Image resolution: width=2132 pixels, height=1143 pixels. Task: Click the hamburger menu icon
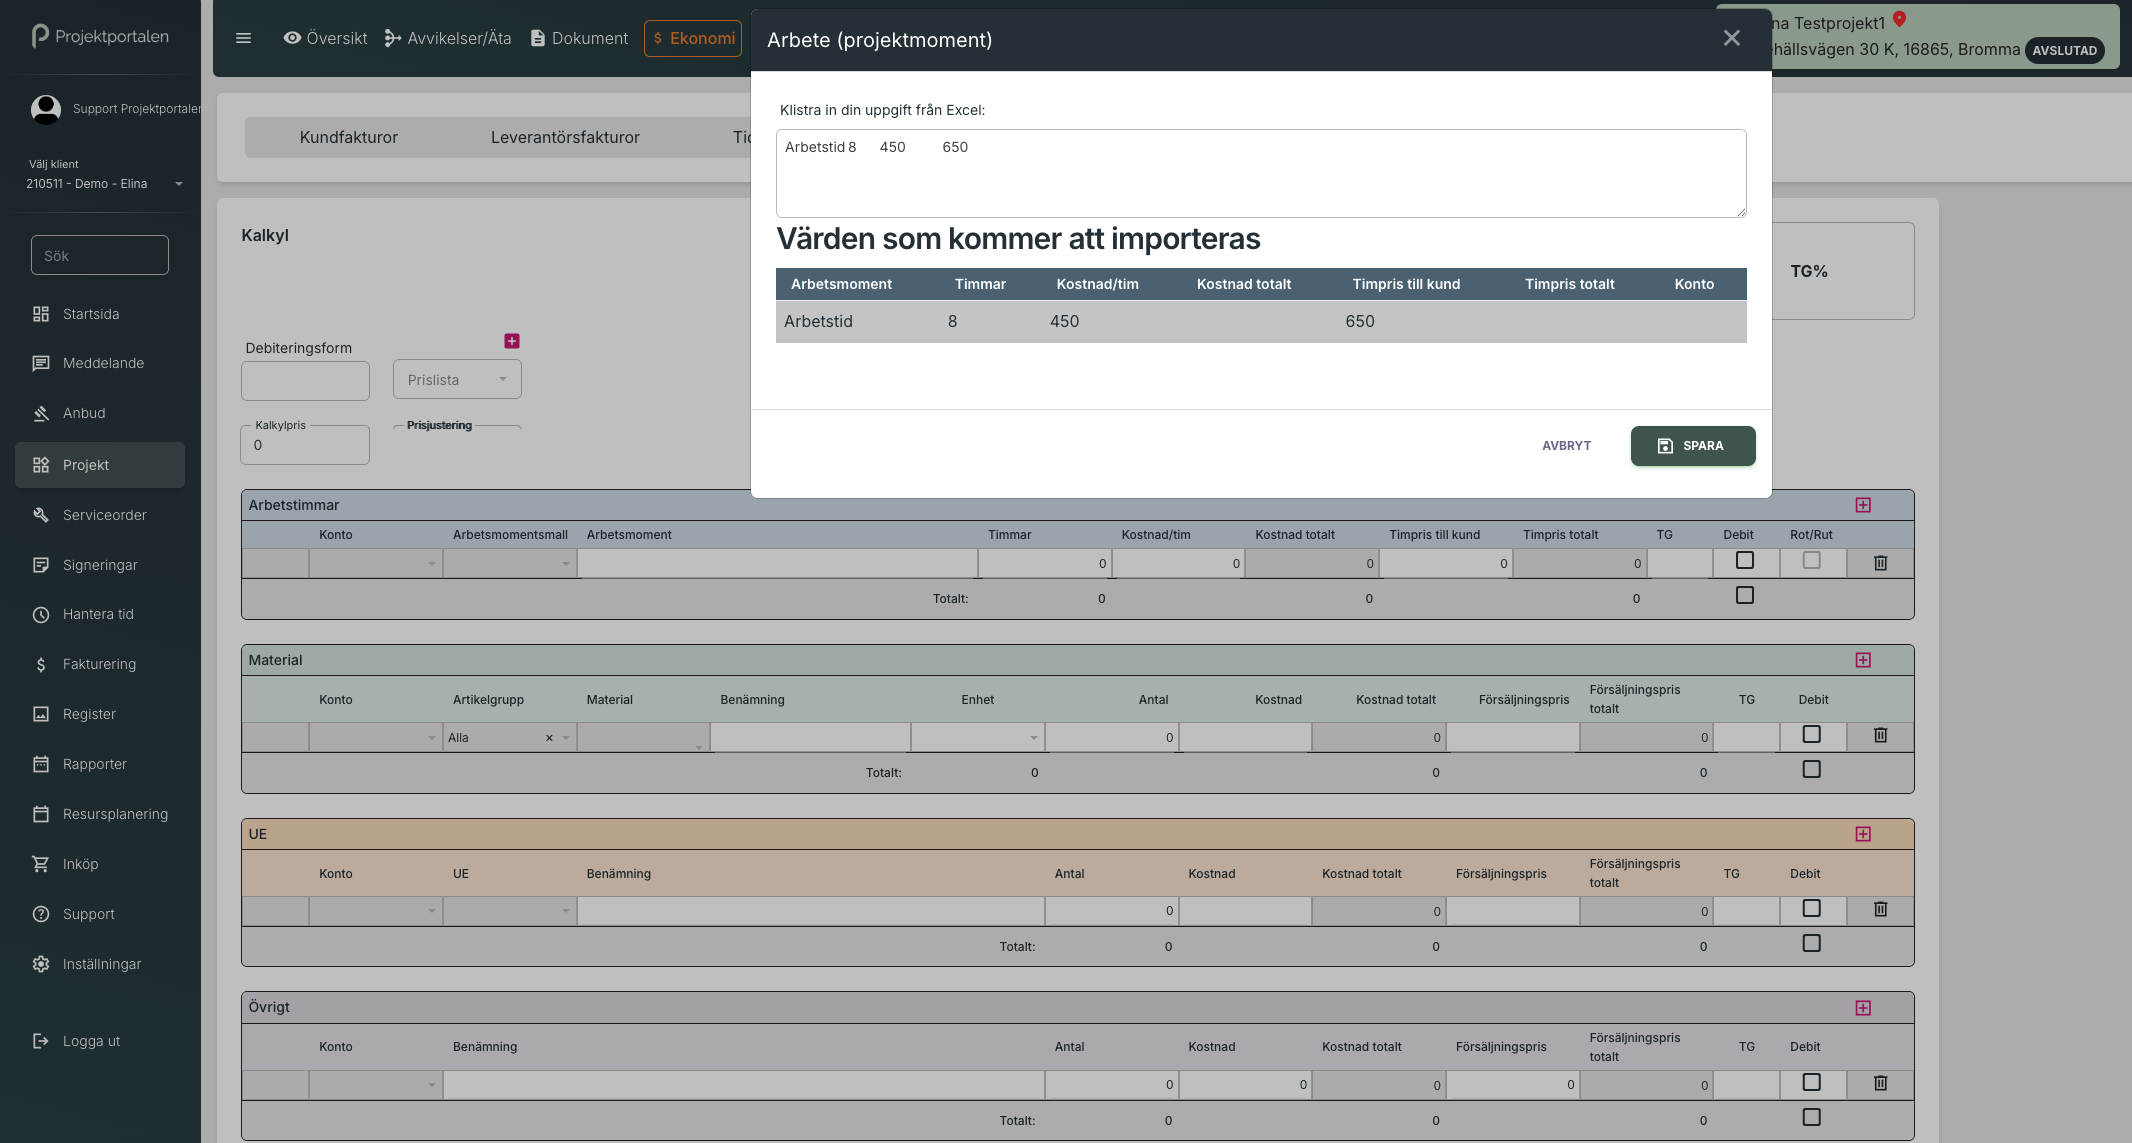(x=243, y=38)
